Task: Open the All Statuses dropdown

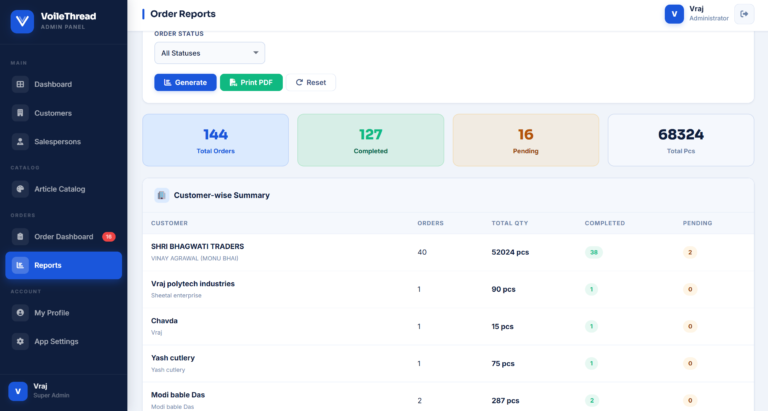Action: pyautogui.click(x=209, y=53)
